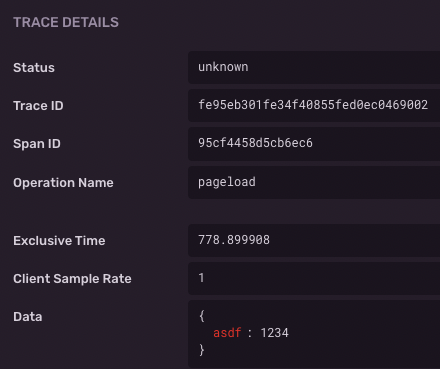The image size is (440, 369).
Task: Click the Data label
Action: (28, 317)
